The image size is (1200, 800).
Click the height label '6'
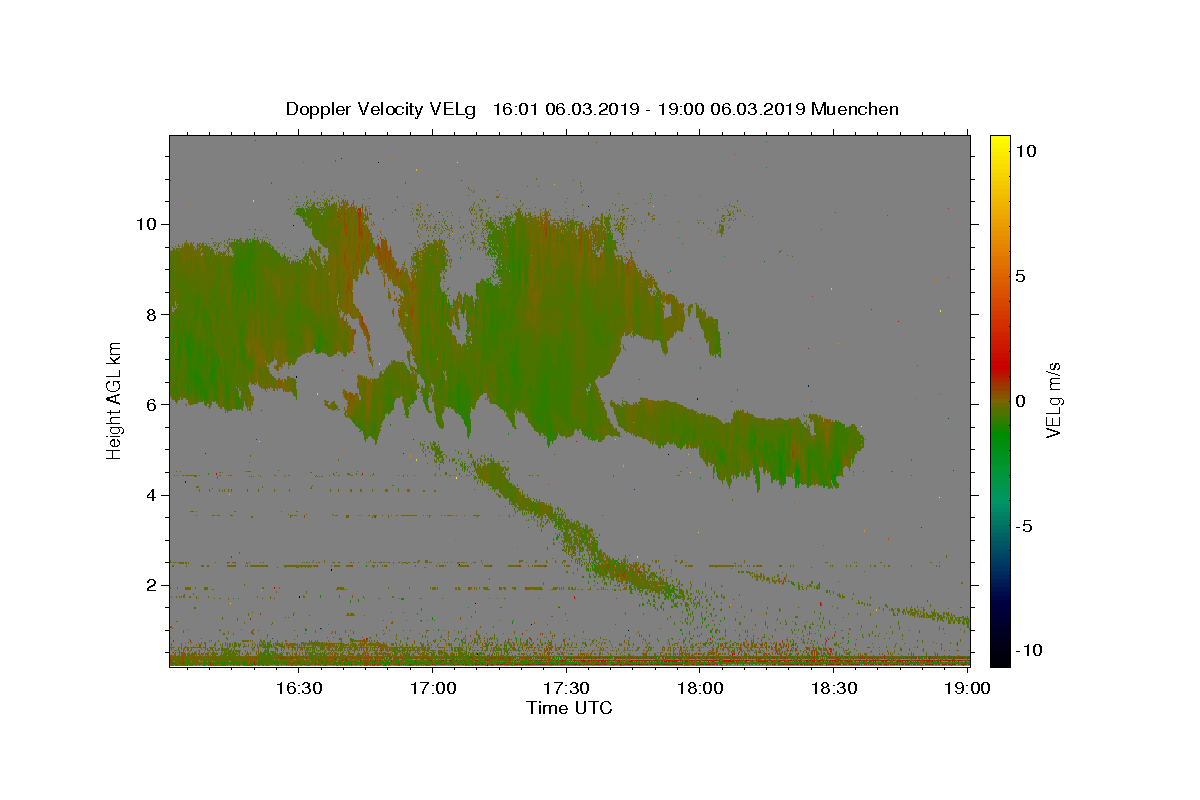coord(152,405)
